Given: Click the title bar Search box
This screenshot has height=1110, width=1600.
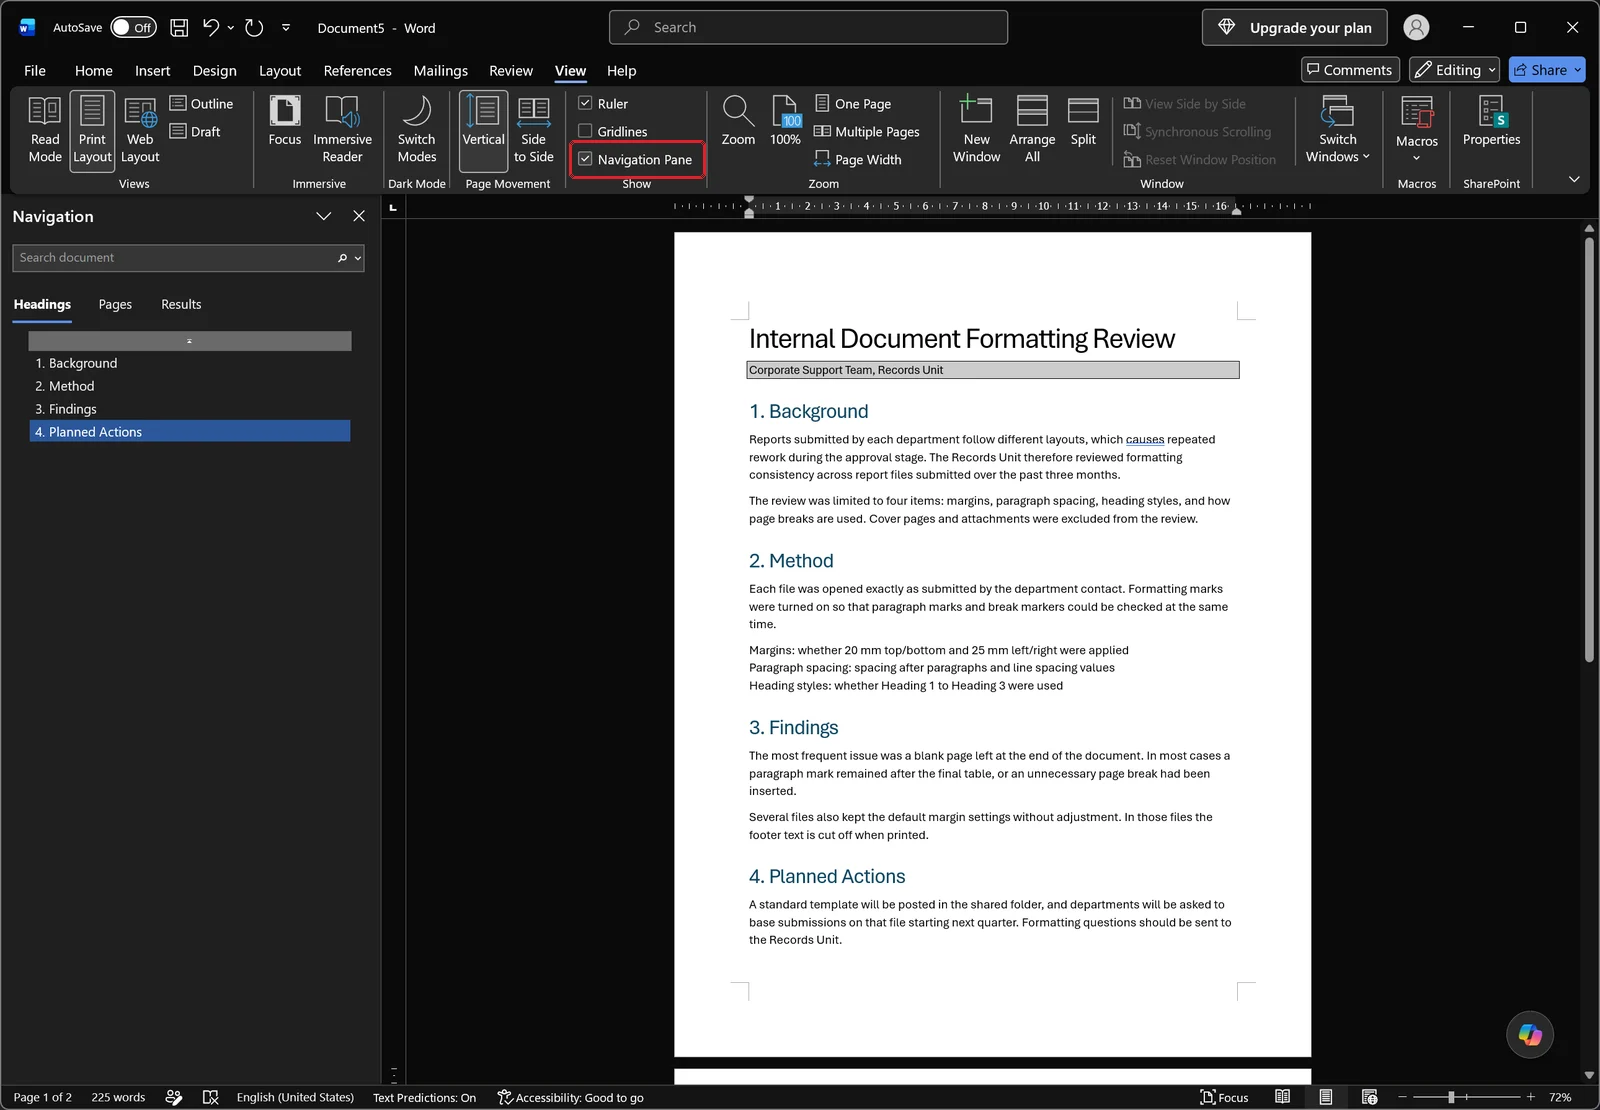Looking at the screenshot, I should point(808,28).
